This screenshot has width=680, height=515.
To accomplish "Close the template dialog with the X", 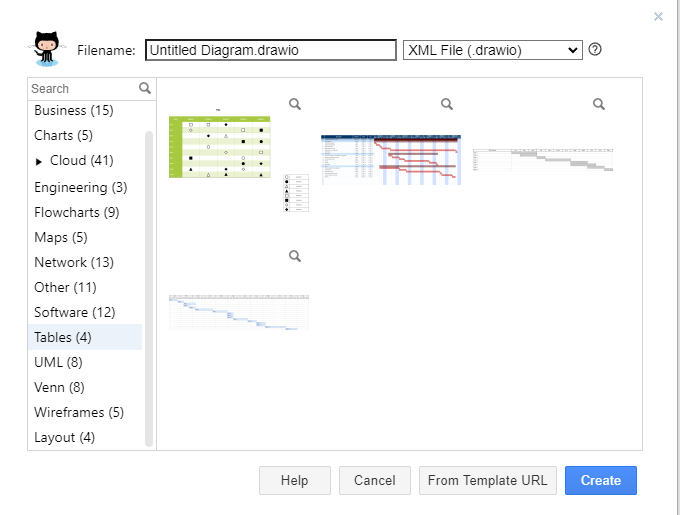I will [x=658, y=16].
